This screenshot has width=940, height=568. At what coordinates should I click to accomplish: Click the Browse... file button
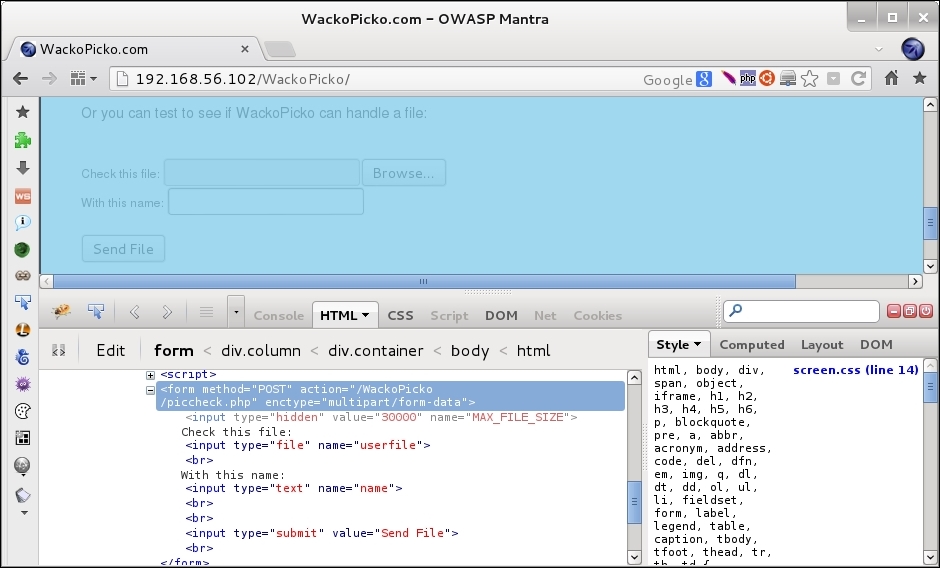[x=403, y=173]
